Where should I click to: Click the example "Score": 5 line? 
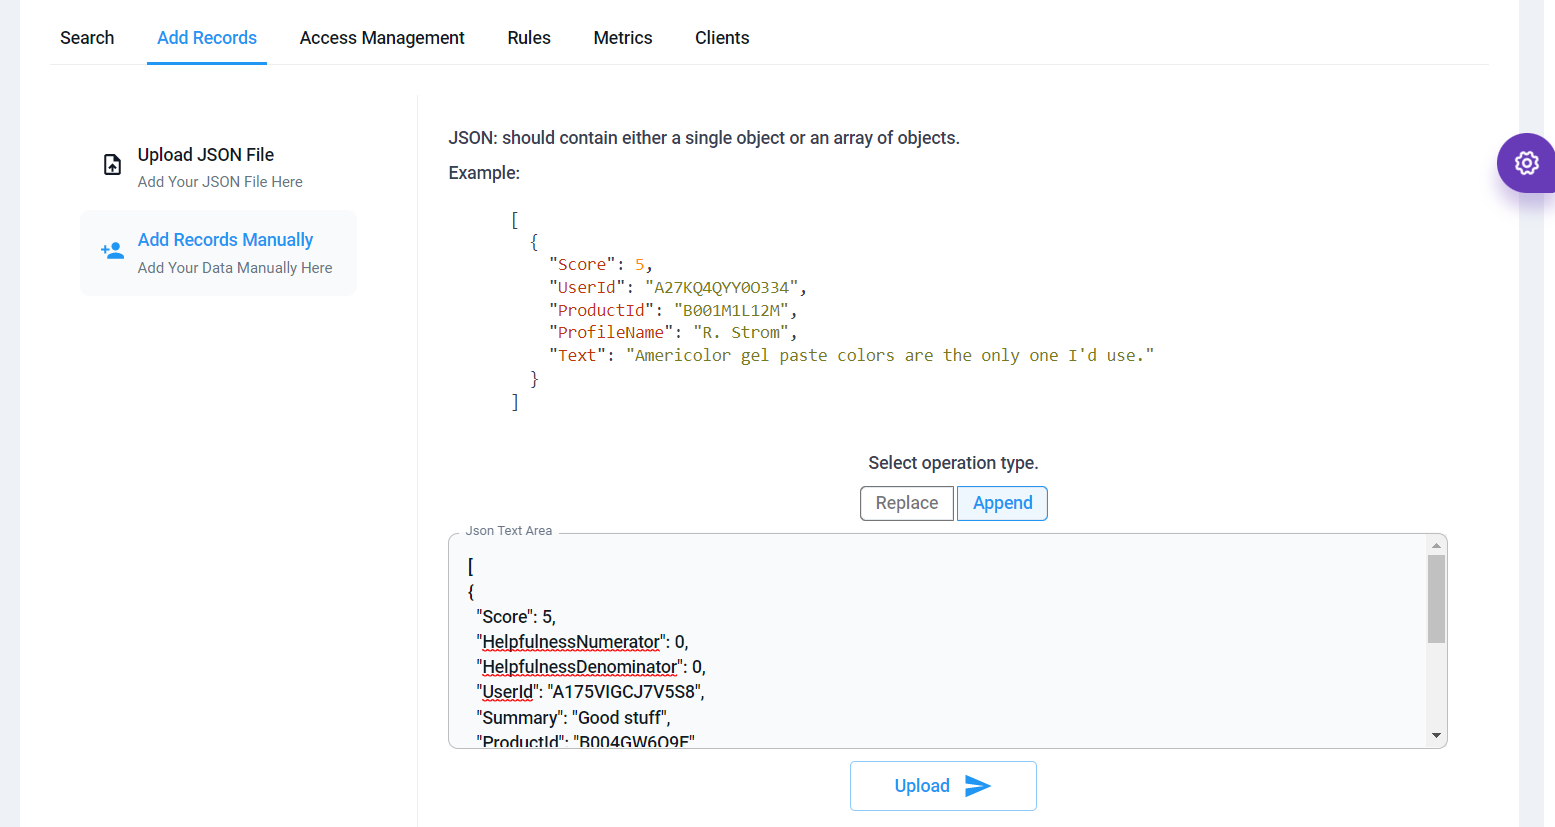[600, 264]
